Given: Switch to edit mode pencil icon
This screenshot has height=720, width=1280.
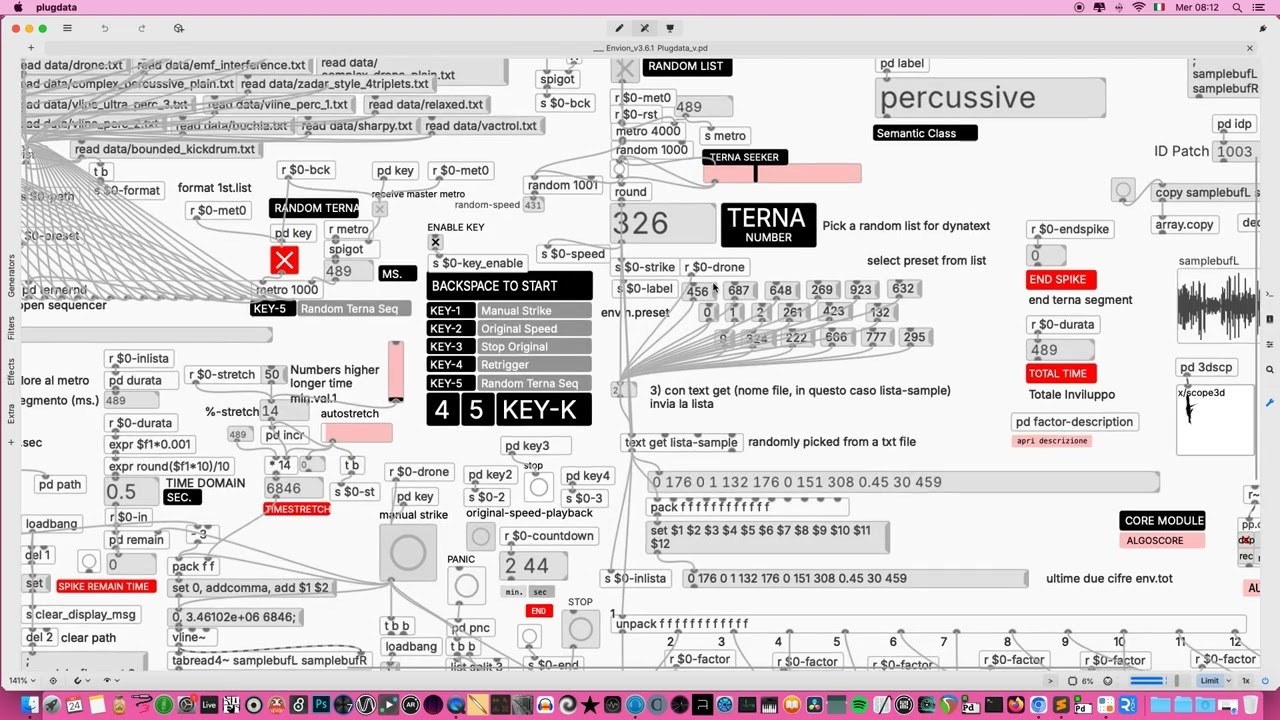Looking at the screenshot, I should pyautogui.click(x=619, y=28).
